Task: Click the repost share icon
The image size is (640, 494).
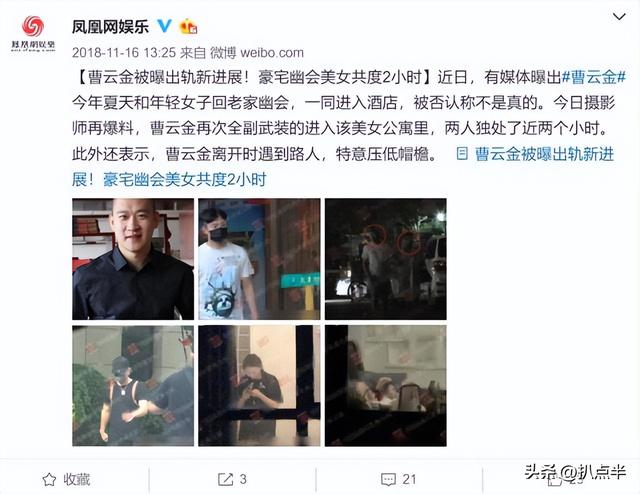Action: 225,479
